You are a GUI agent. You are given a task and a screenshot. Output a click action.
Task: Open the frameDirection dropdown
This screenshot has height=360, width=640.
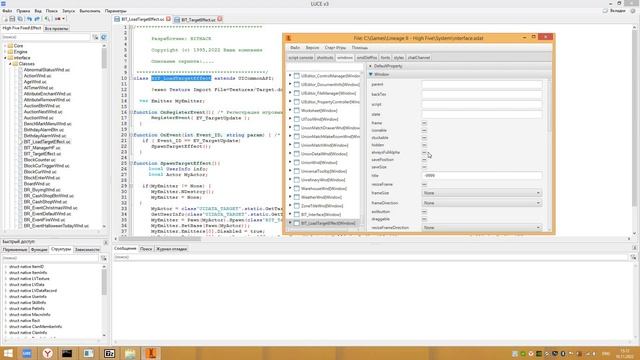482,203
